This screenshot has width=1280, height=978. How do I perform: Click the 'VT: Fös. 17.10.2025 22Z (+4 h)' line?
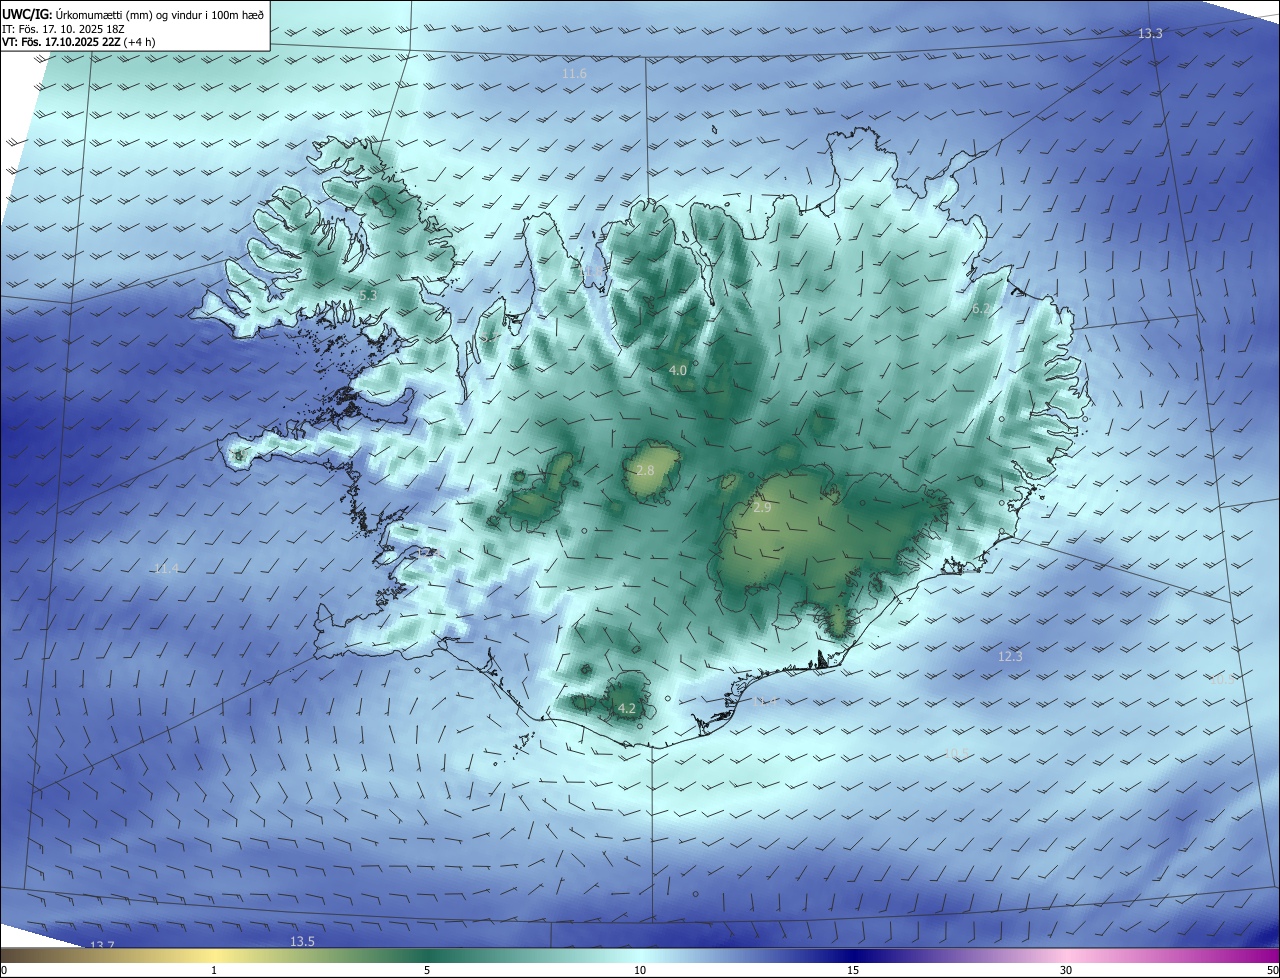tap(78, 42)
